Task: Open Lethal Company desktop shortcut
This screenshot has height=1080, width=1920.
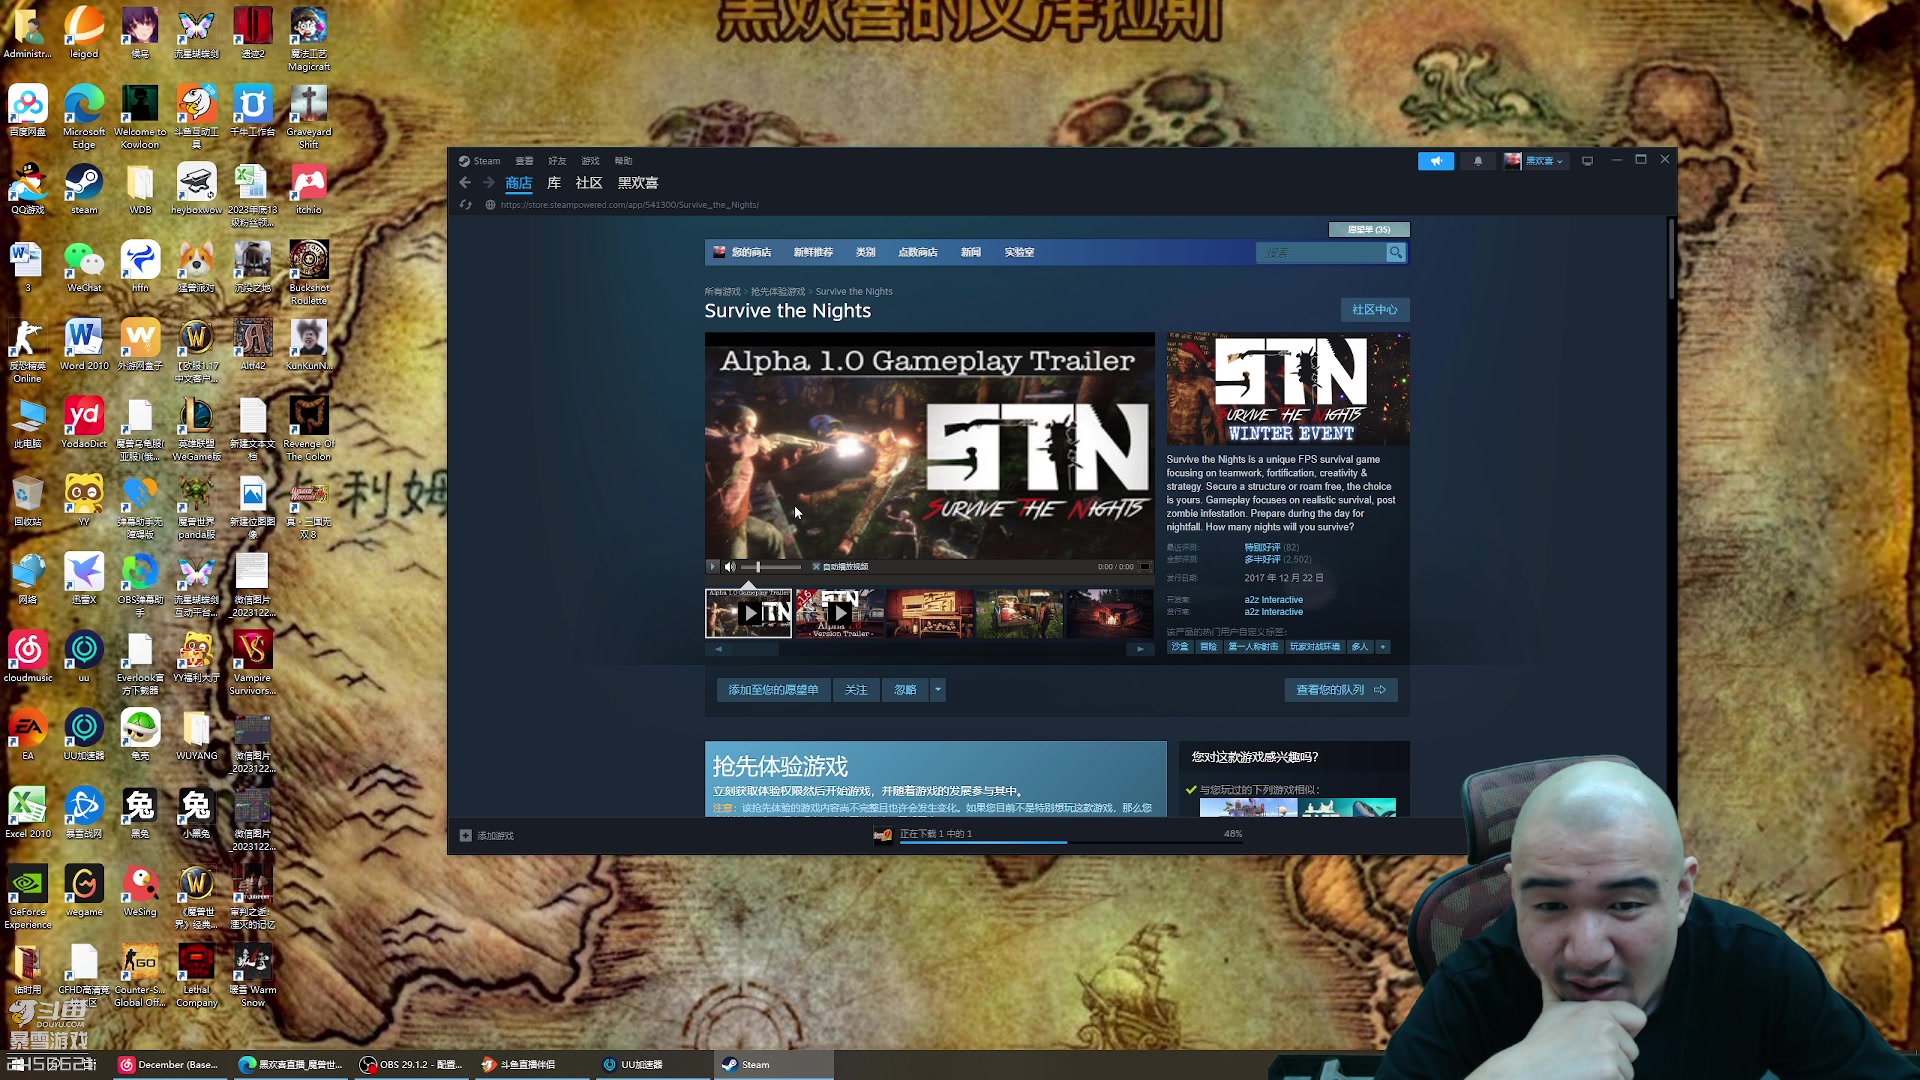Action: click(197, 975)
